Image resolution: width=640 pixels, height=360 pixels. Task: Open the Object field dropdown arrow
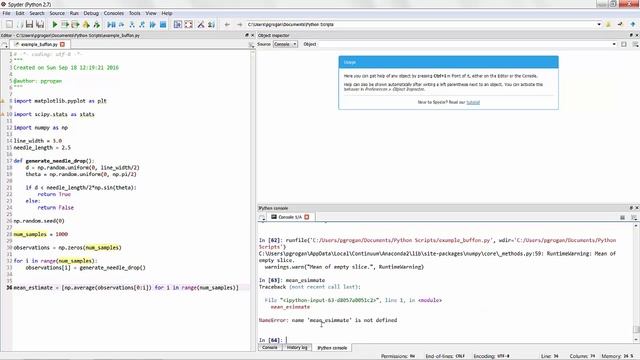pos(614,44)
